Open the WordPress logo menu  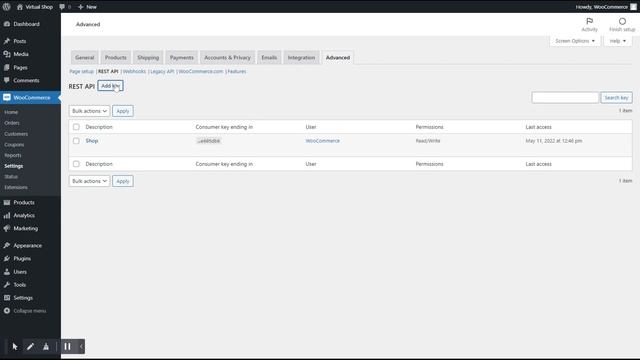pos(7,7)
